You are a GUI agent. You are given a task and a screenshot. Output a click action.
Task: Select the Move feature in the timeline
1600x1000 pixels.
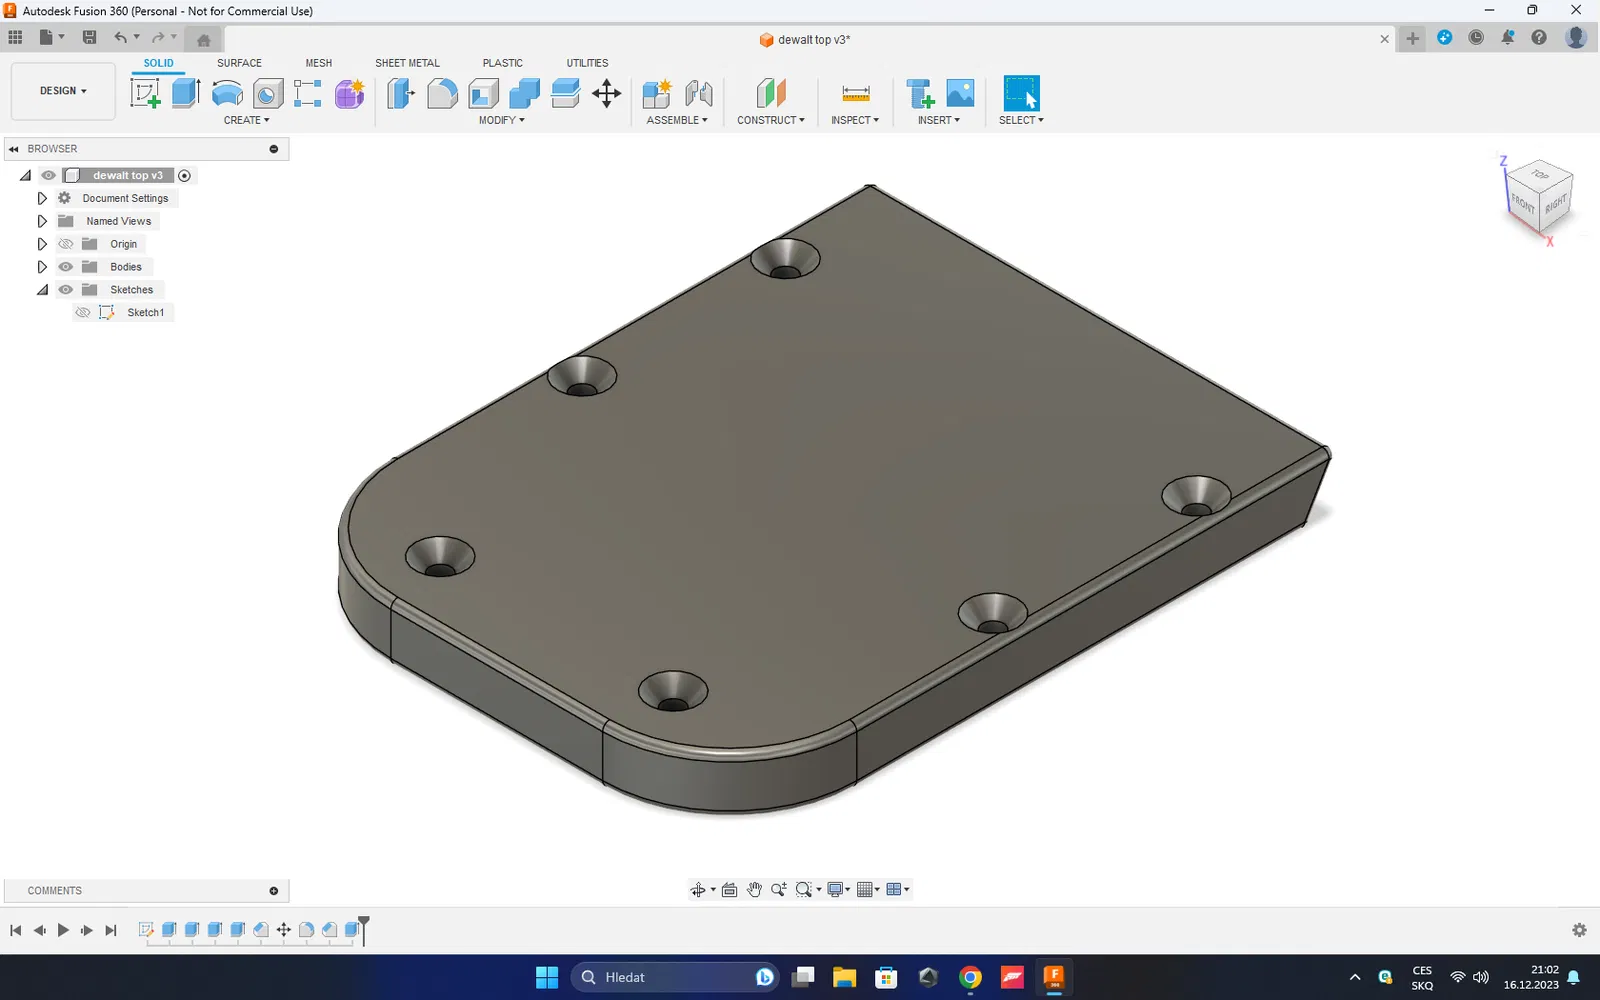284,930
